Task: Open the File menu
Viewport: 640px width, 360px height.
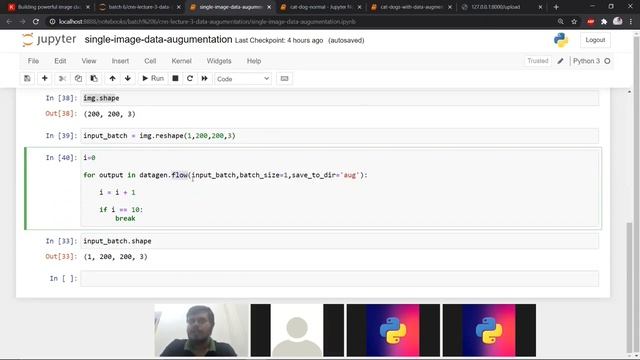Action: coord(33,61)
